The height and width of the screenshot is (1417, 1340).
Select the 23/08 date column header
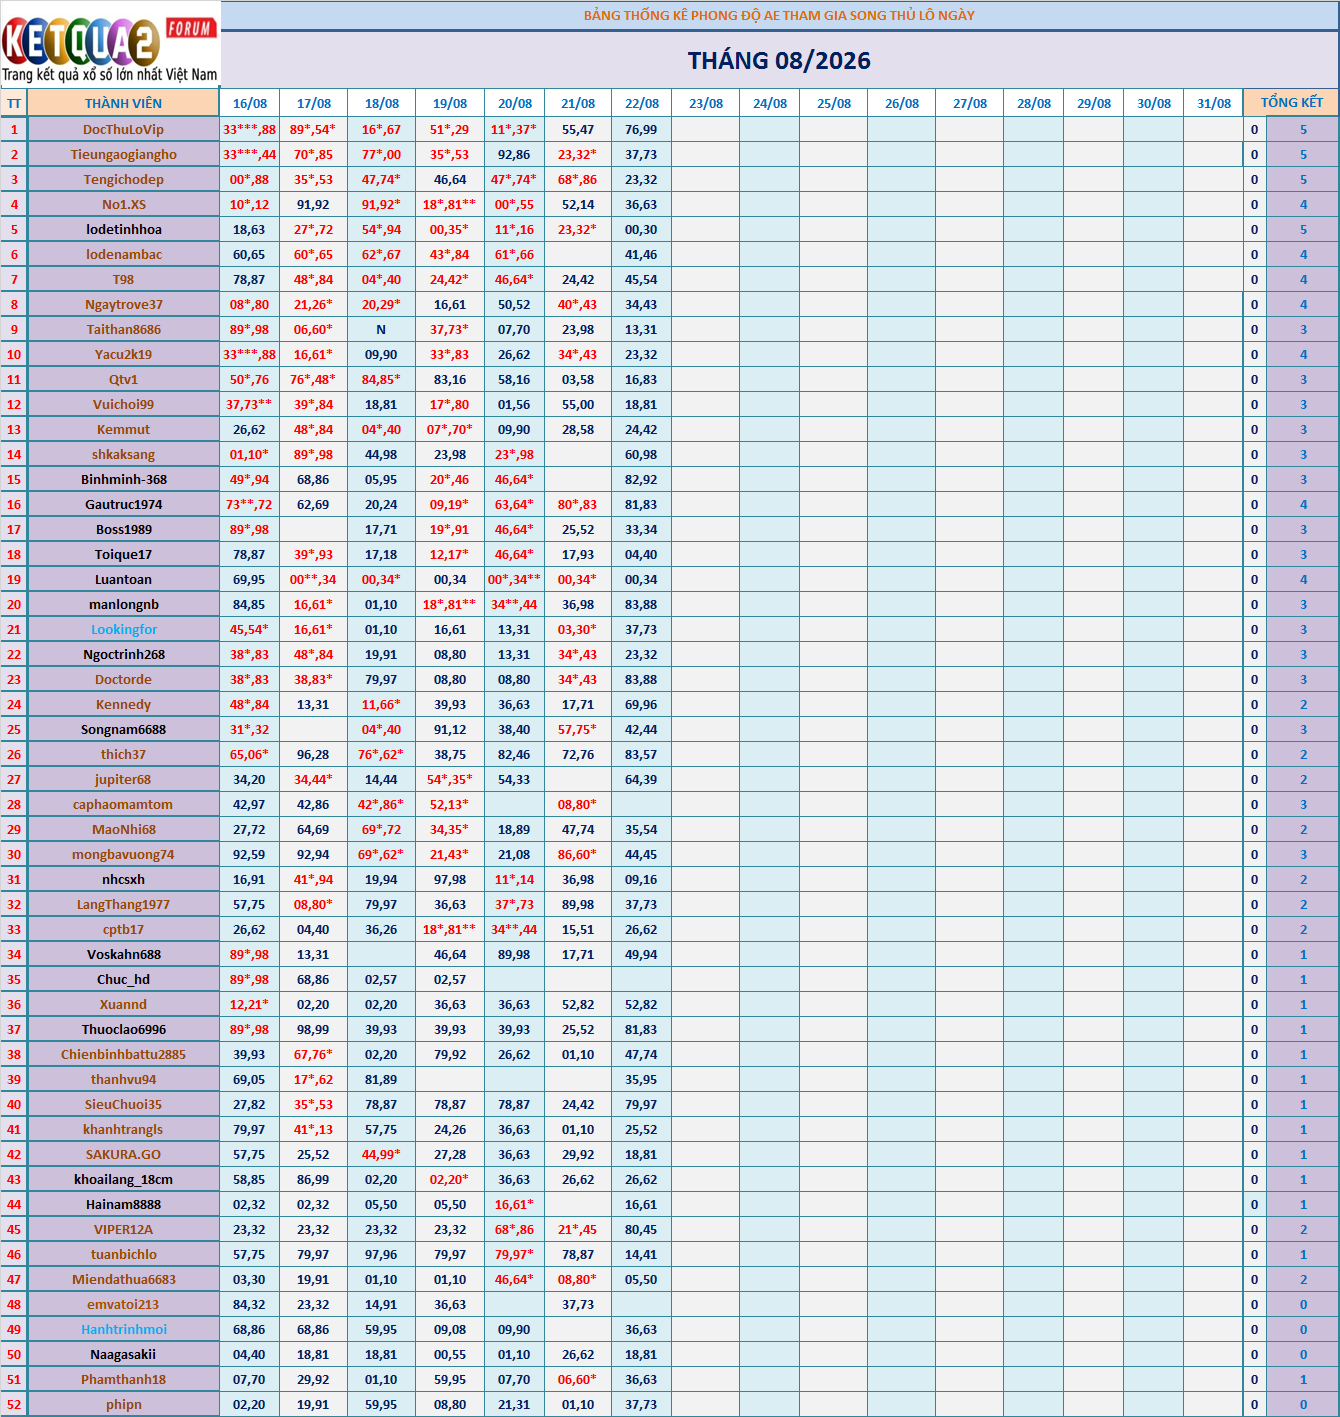[x=706, y=103]
